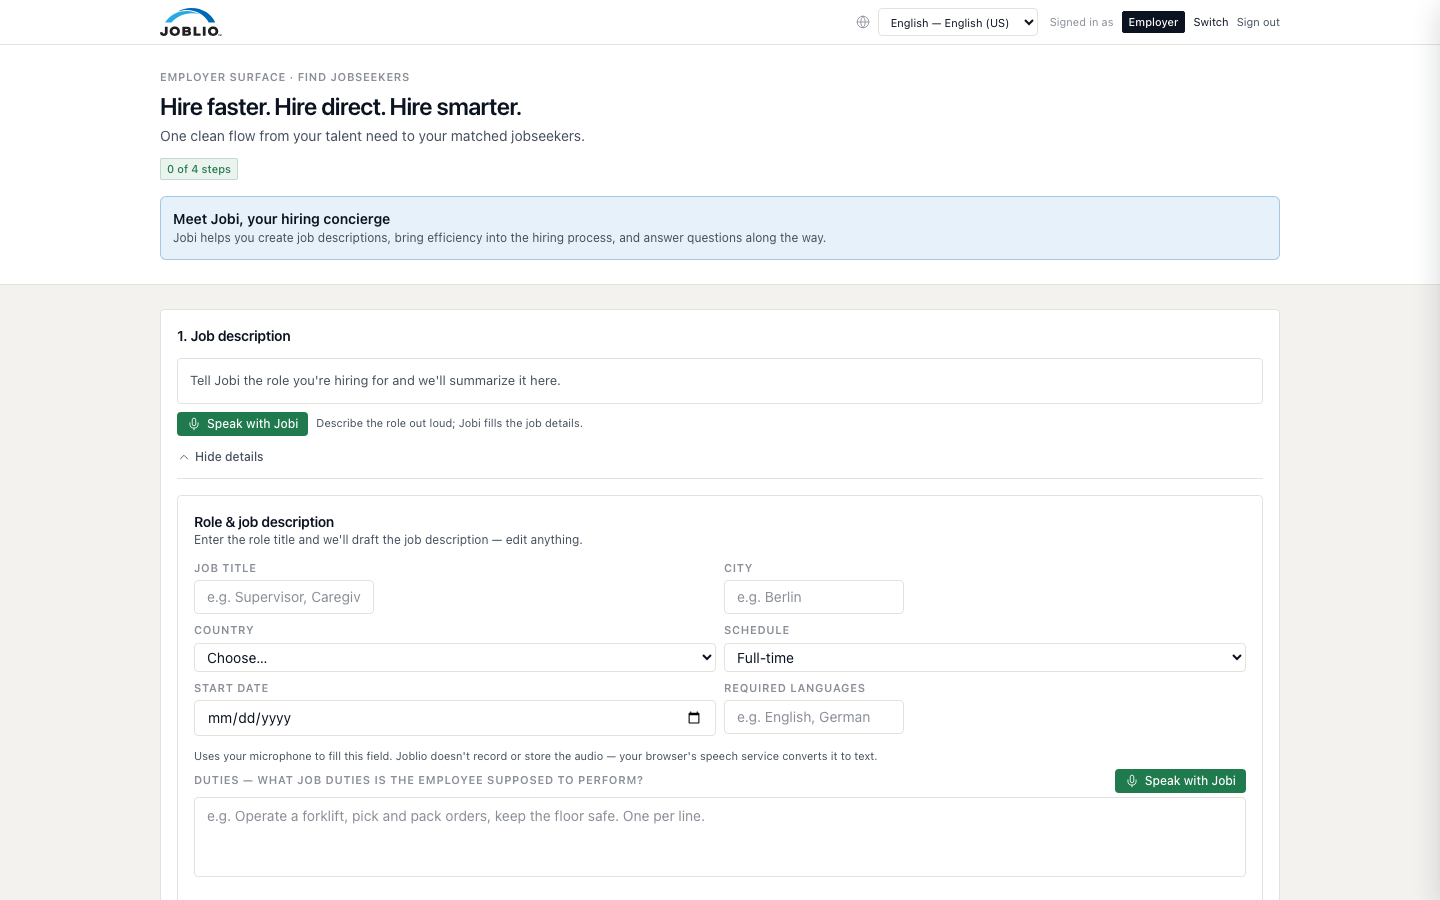Click the Employer role badge

[x=1153, y=22]
